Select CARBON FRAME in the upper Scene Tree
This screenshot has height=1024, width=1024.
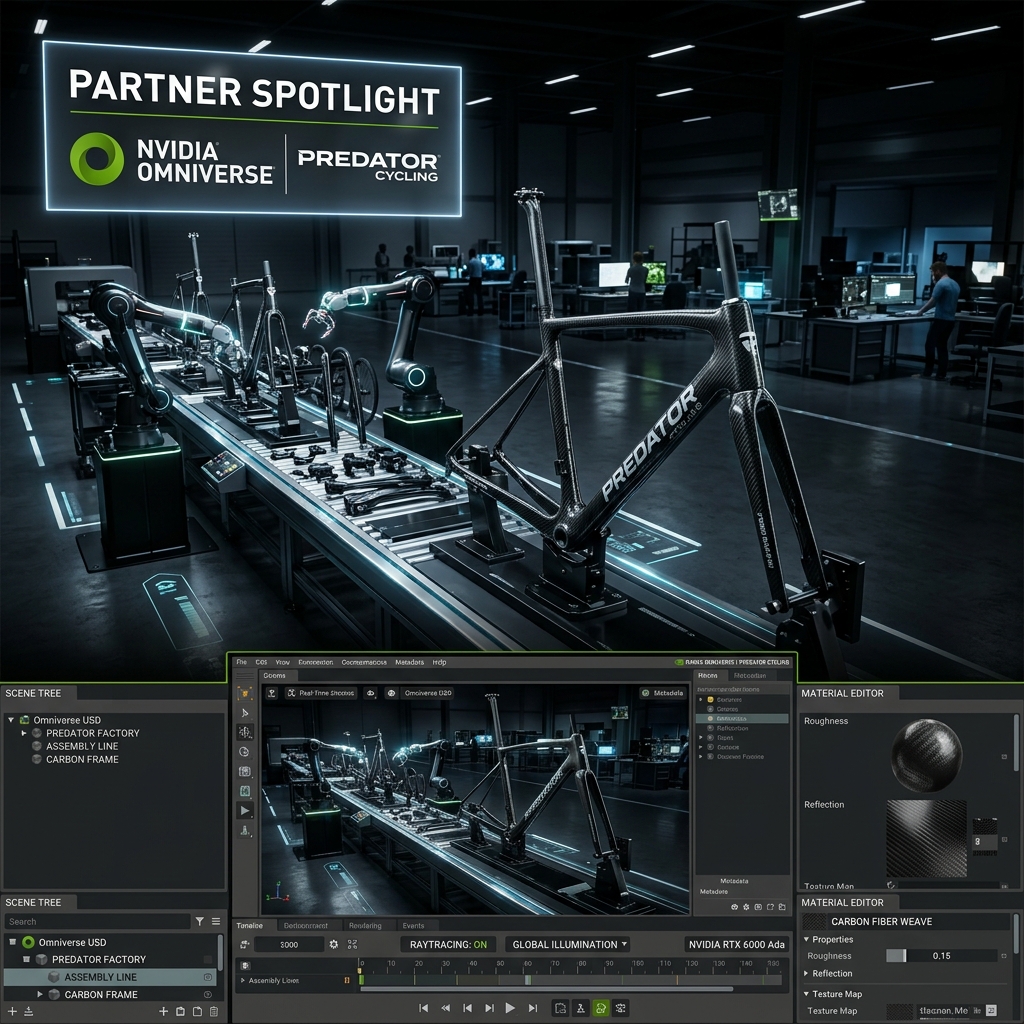pyautogui.click(x=82, y=760)
